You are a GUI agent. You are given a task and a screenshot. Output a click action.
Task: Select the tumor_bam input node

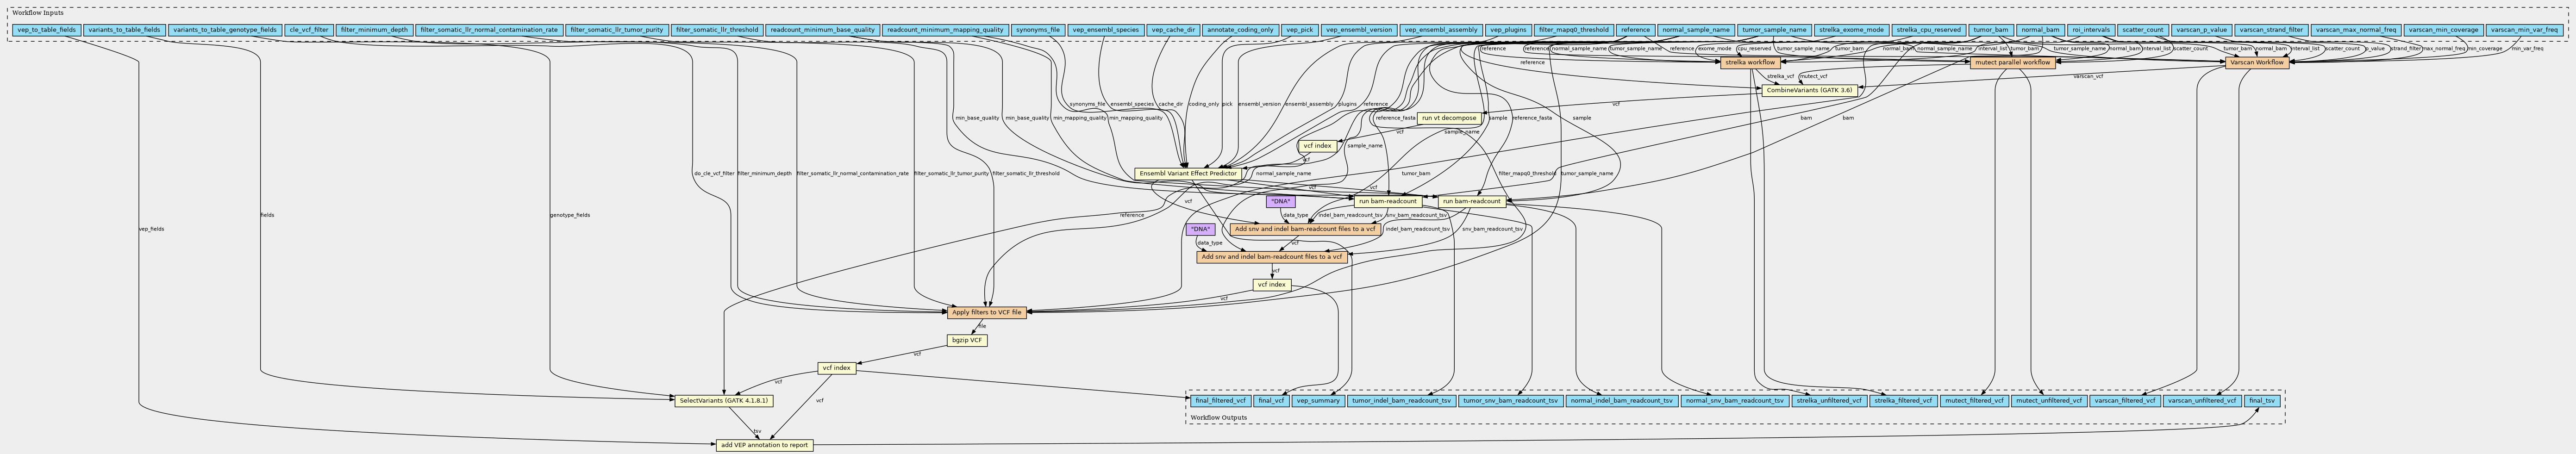pos(1990,30)
